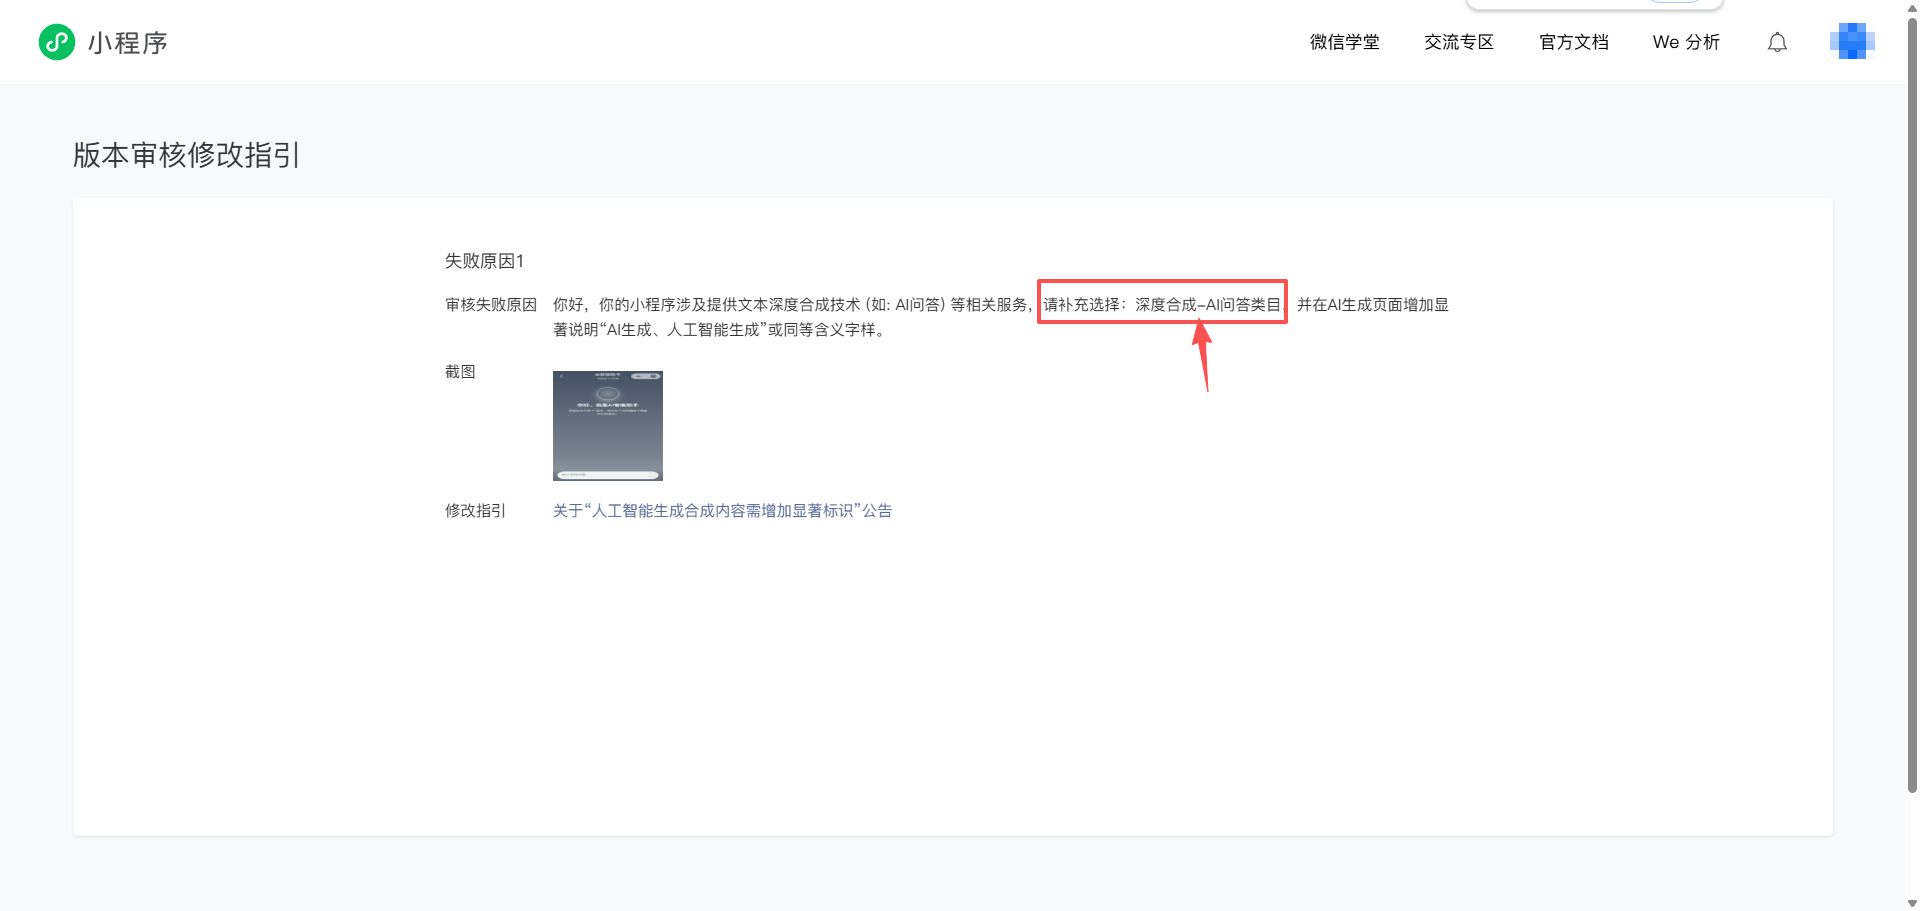Click the 小程序 title text beside the logo
1920x911 pixels.
coord(128,43)
